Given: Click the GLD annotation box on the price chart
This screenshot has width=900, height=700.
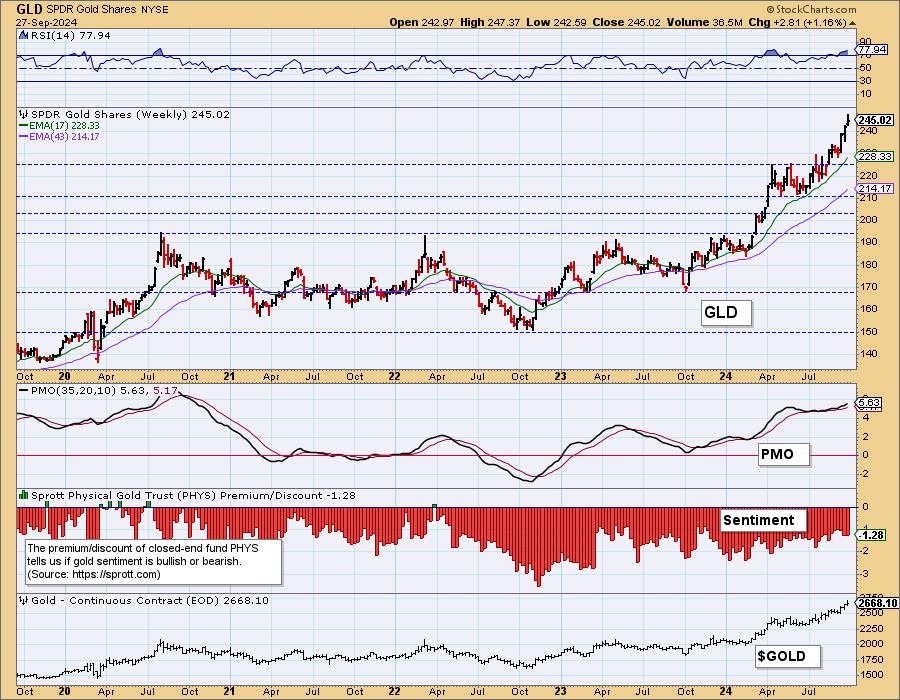Looking at the screenshot, I should click(726, 313).
